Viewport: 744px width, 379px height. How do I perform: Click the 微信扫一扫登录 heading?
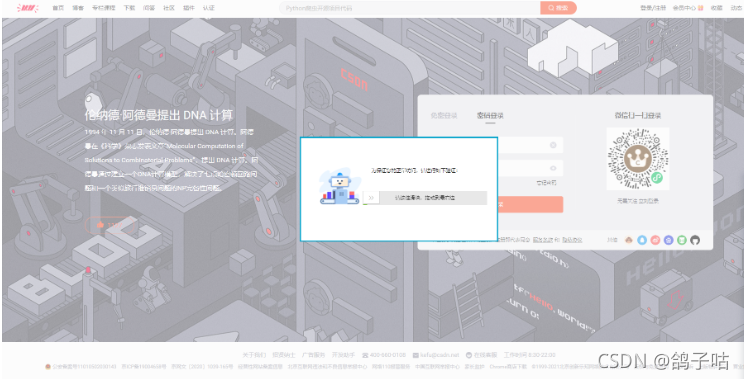638,115
